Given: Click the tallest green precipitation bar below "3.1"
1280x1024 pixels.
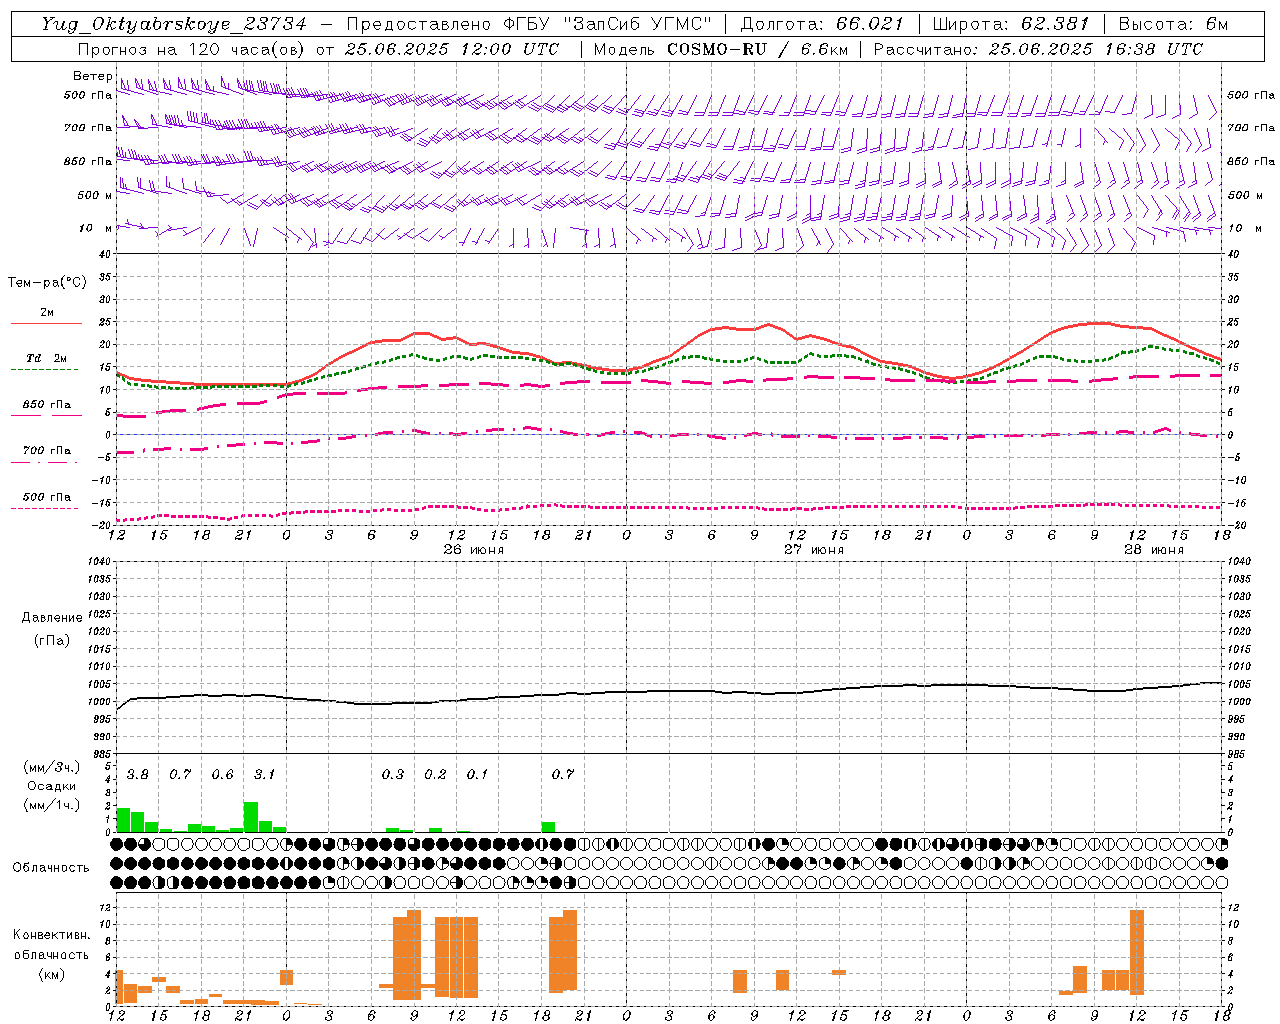Looking at the screenshot, I should pos(251,817).
